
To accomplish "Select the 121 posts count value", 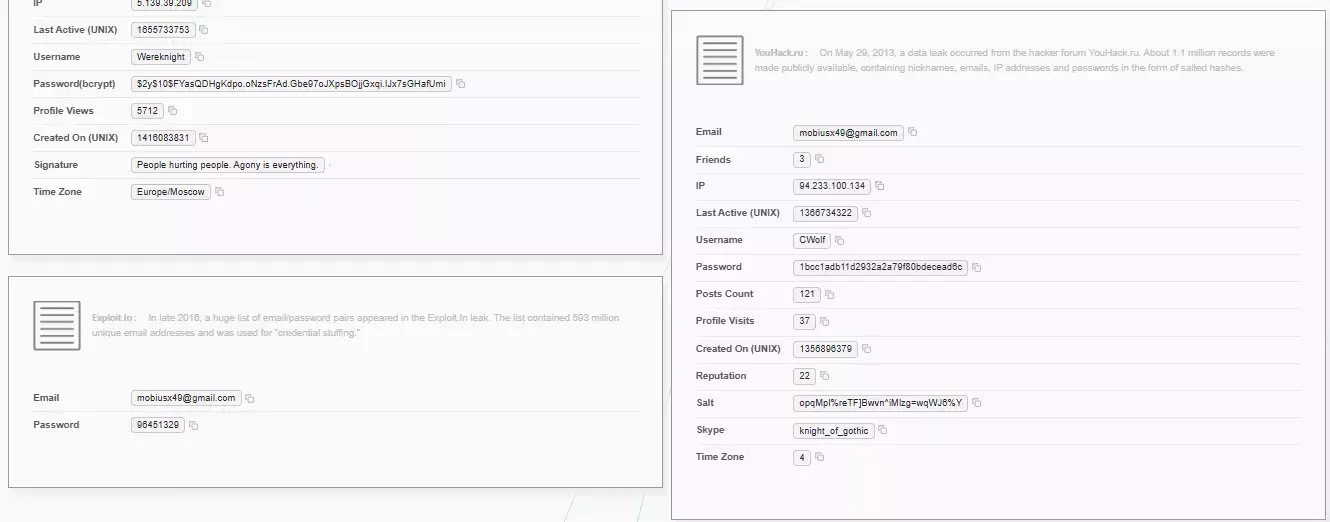I will [807, 294].
